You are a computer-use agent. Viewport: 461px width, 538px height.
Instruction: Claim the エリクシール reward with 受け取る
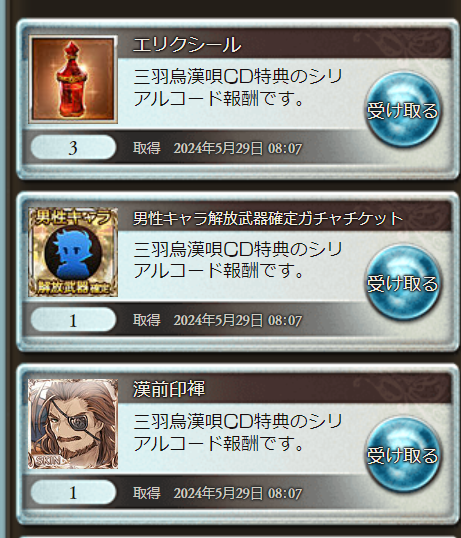403,110
